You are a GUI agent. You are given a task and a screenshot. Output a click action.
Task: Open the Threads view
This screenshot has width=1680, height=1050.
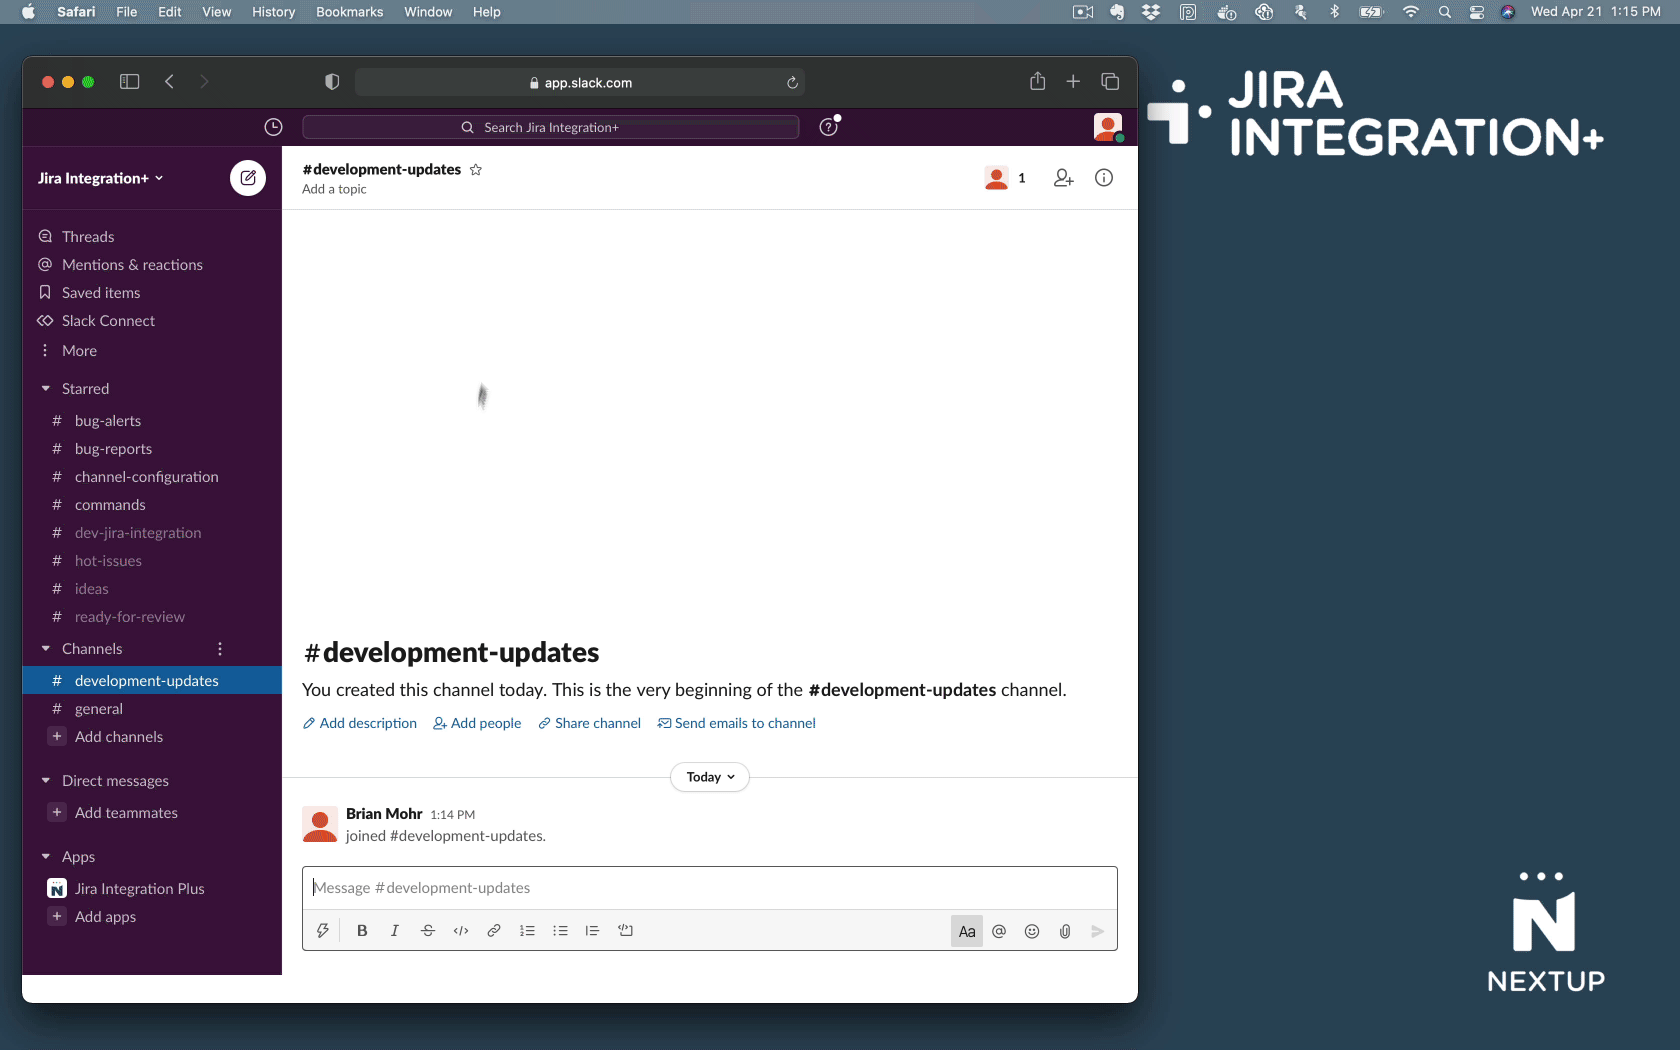[x=88, y=237]
